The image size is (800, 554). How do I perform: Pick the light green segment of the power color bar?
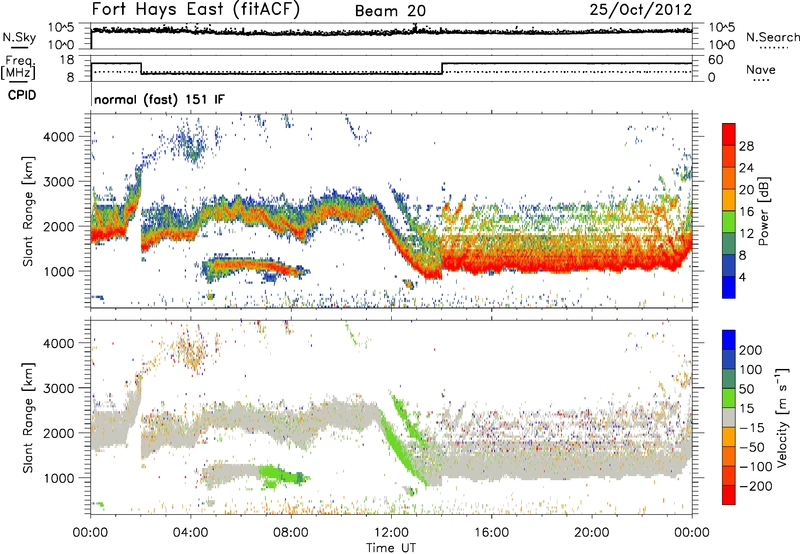(x=729, y=221)
